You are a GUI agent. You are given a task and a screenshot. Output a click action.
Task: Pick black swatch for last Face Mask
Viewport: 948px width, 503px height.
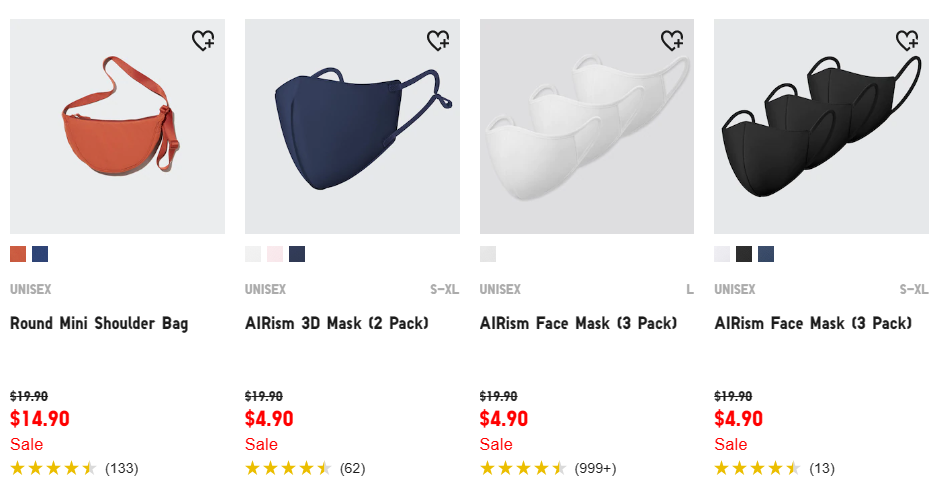coord(744,254)
